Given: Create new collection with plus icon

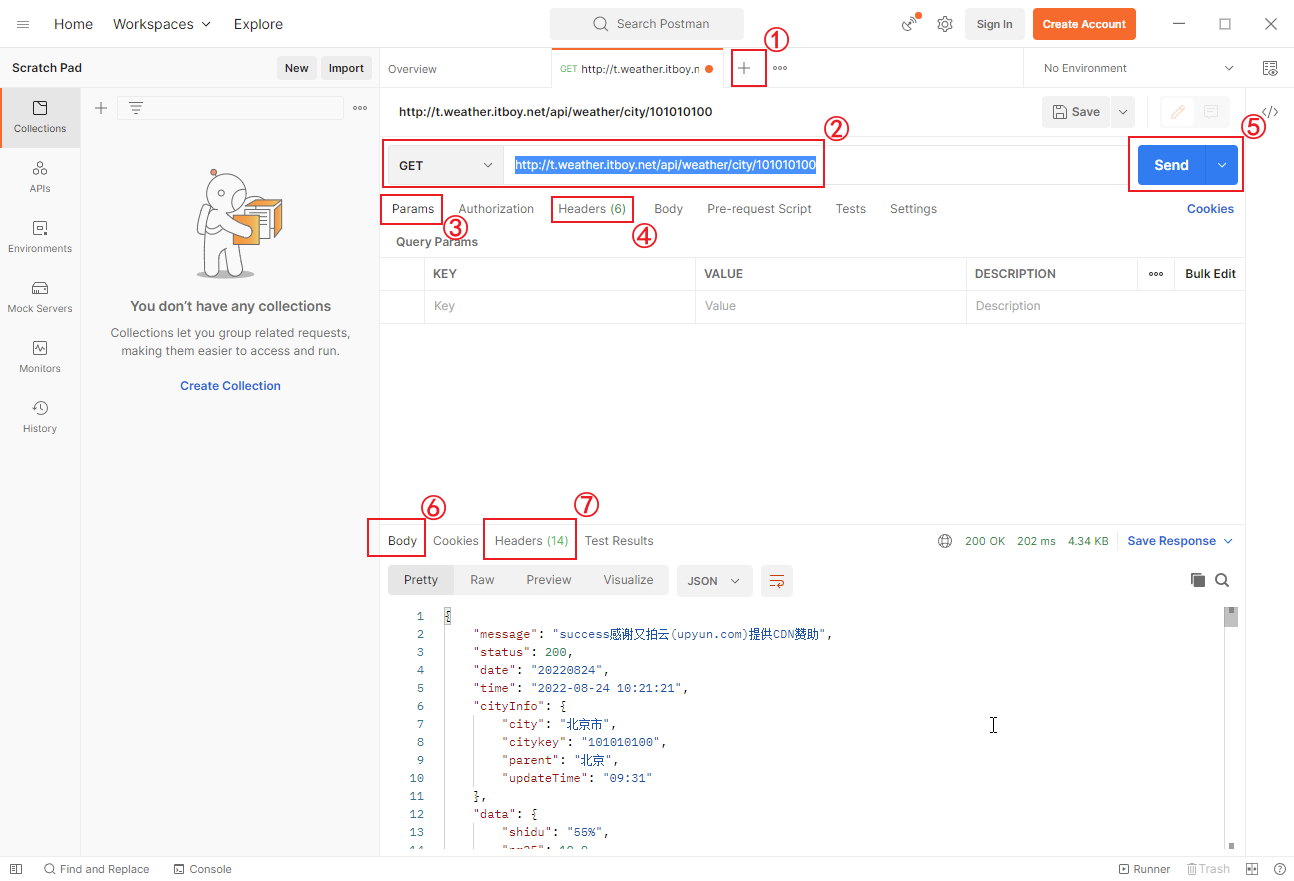Looking at the screenshot, I should click(x=101, y=108).
